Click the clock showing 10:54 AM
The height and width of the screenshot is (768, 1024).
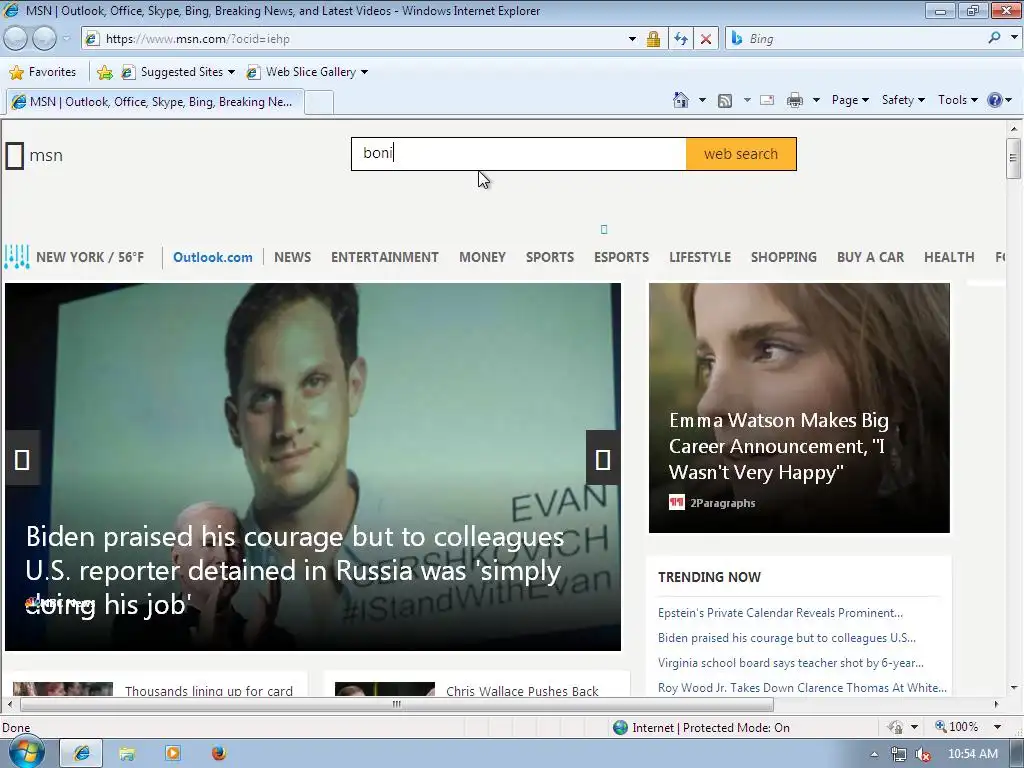972,754
